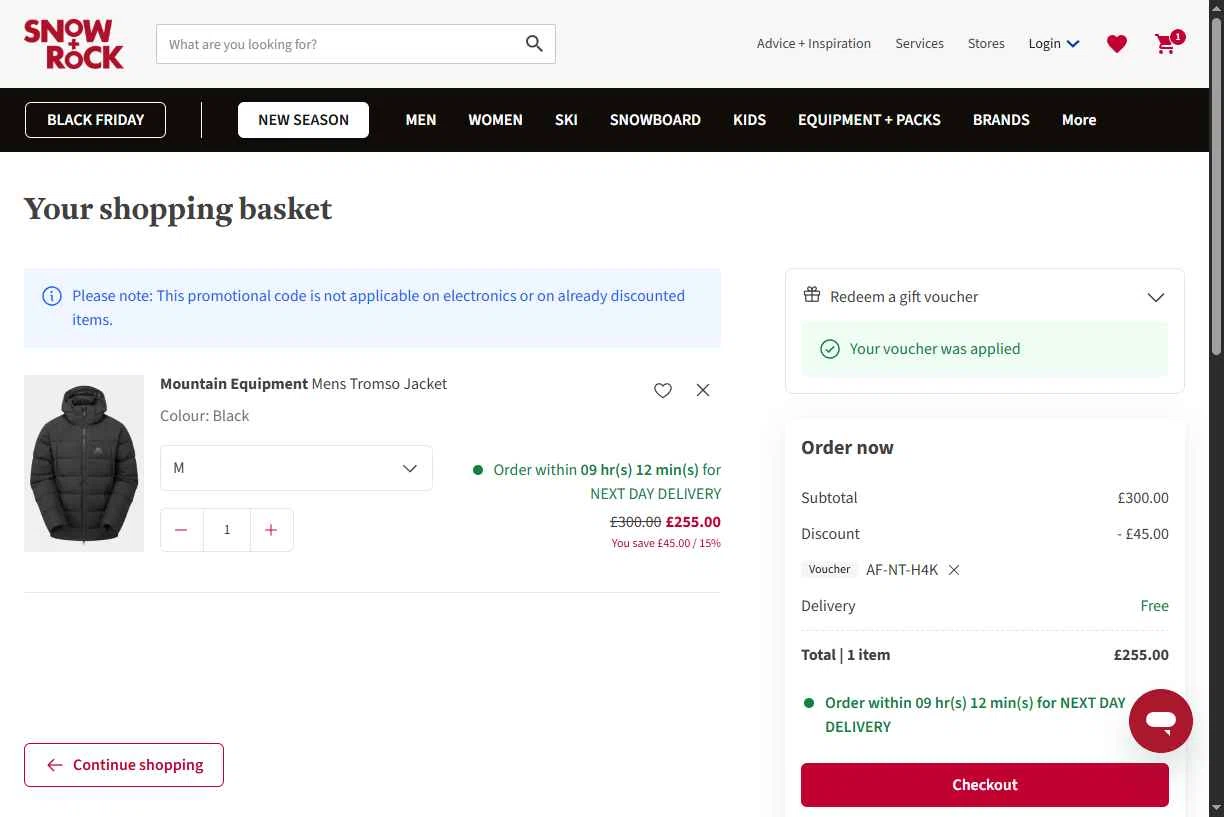Click the info icon in promo note
Screen dimensions: 1224x817
pos(51,296)
